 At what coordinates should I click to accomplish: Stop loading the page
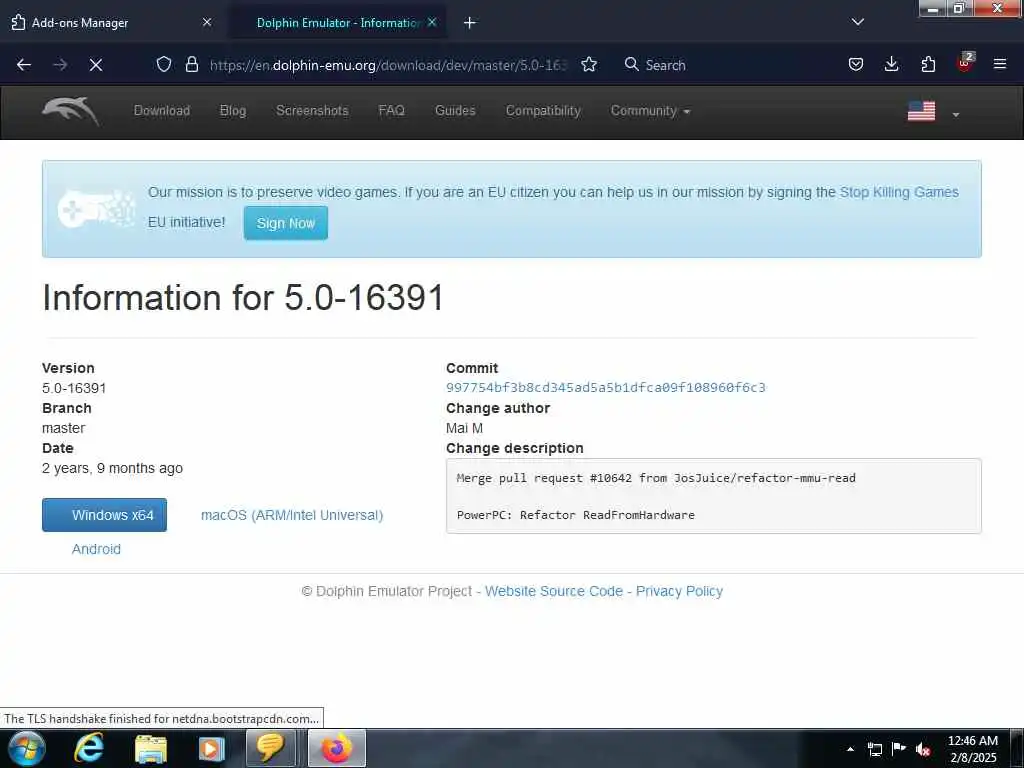click(x=96, y=65)
